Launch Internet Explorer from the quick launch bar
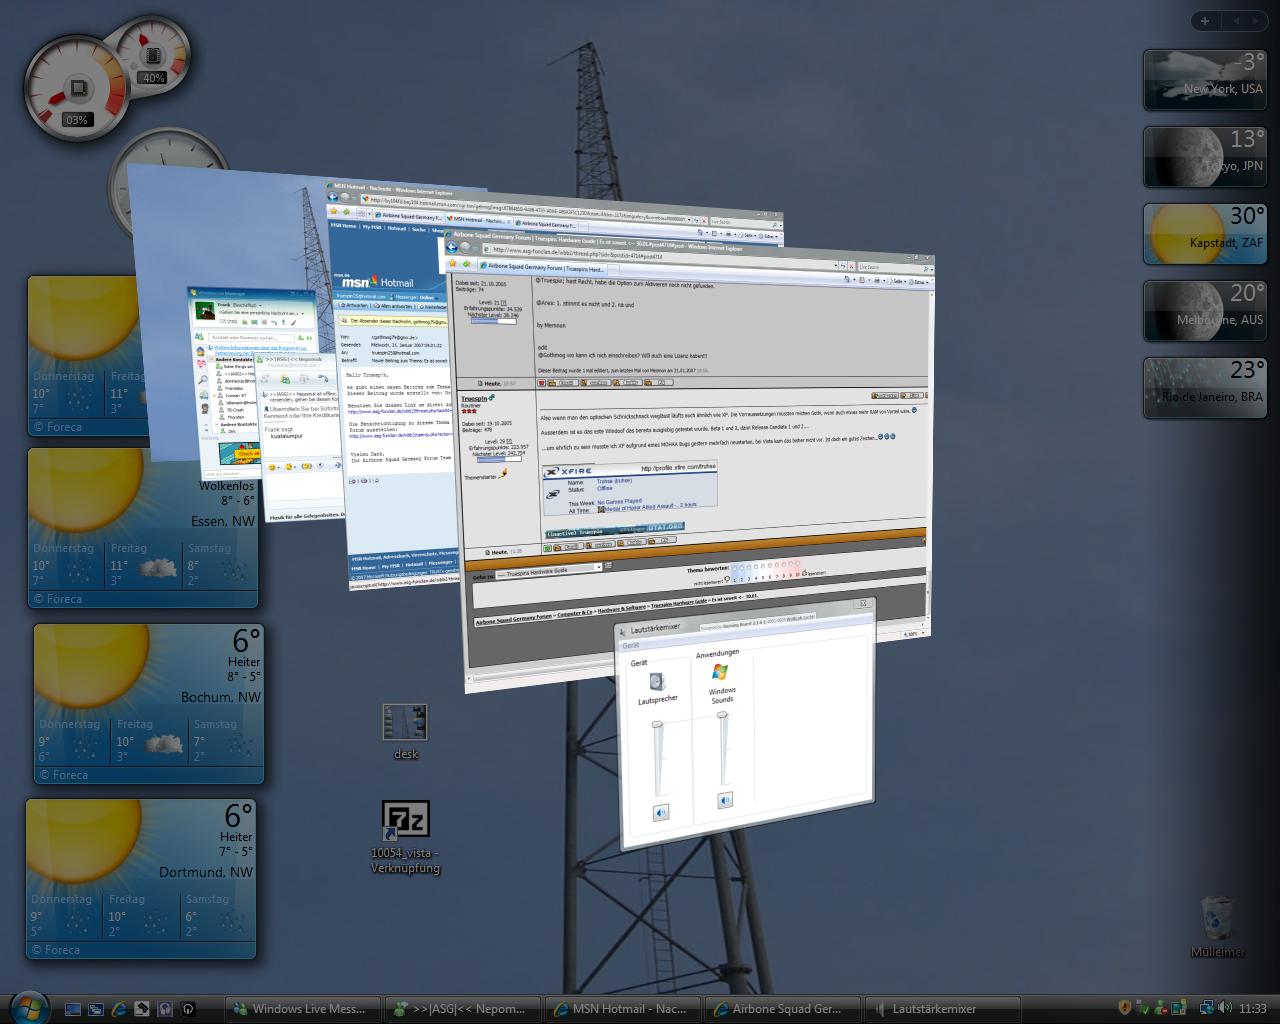This screenshot has height=1024, width=1280. coord(119,1009)
